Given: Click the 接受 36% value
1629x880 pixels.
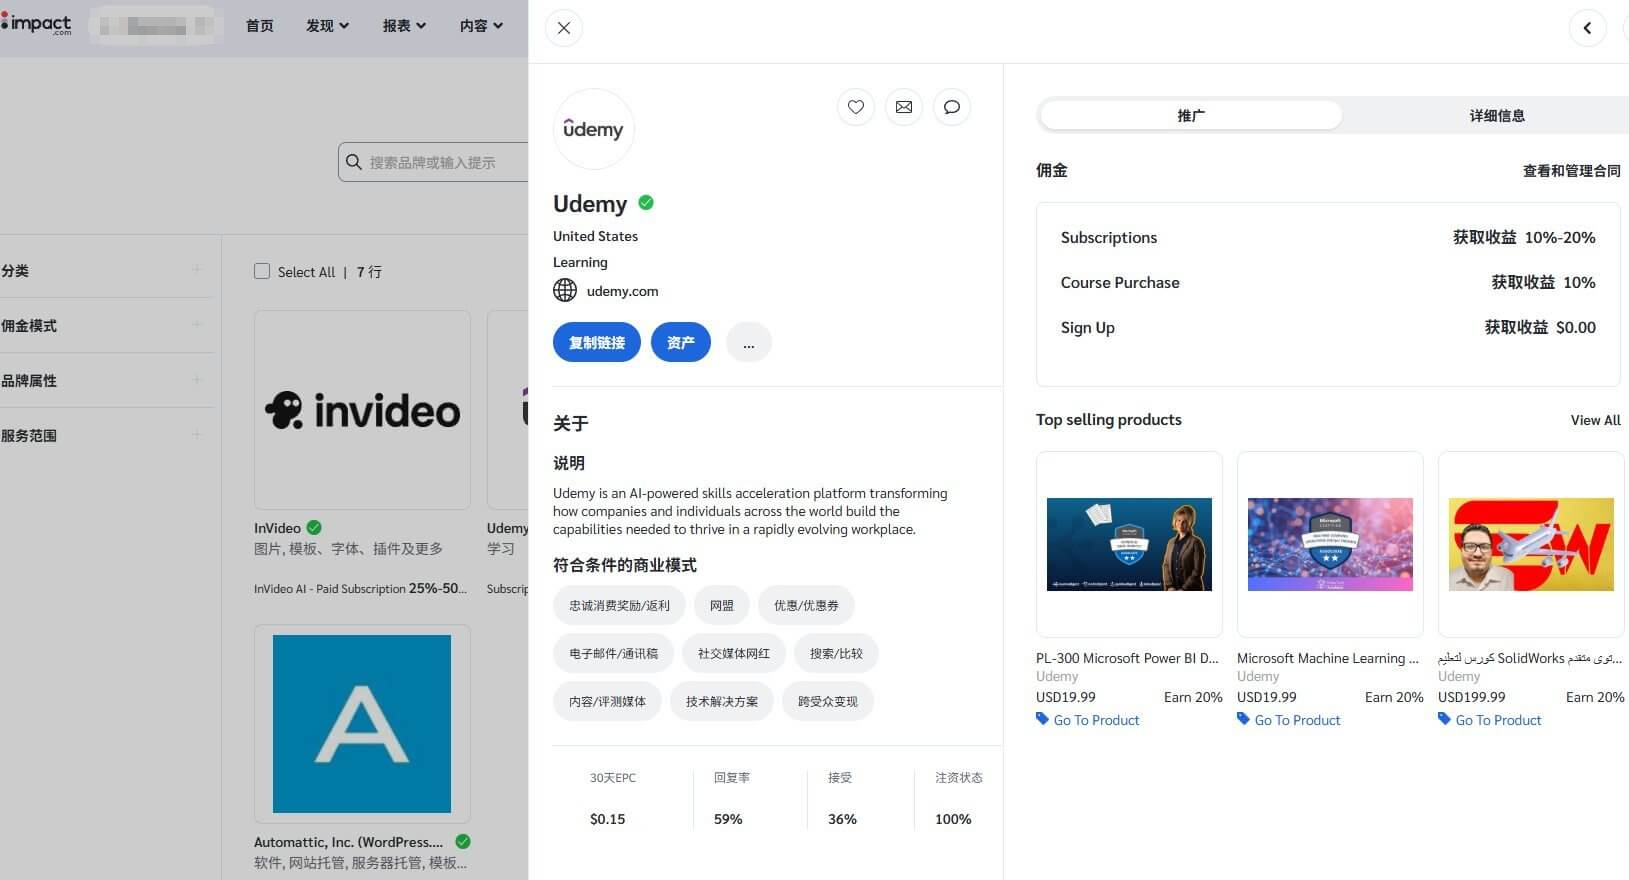Looking at the screenshot, I should tap(842, 819).
